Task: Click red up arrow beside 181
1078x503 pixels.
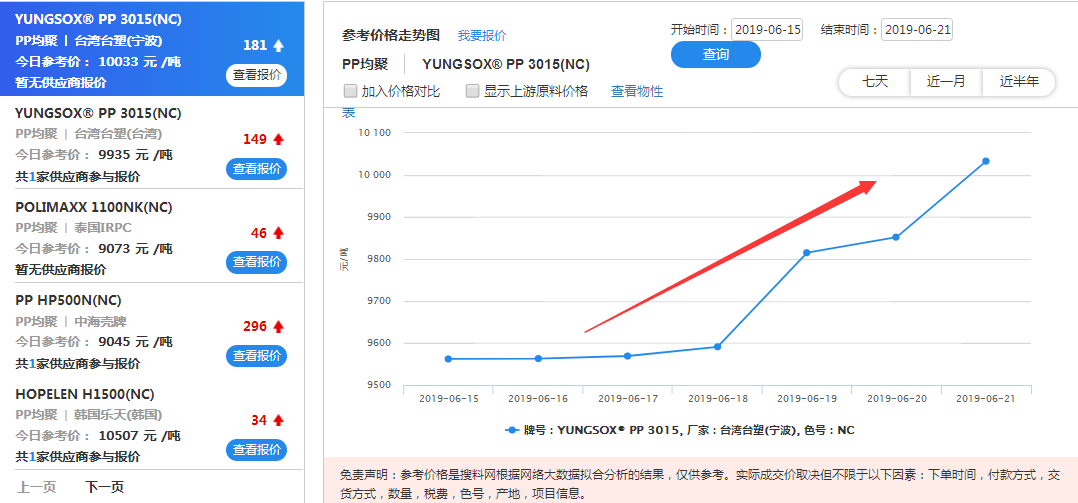Action: pos(278,45)
